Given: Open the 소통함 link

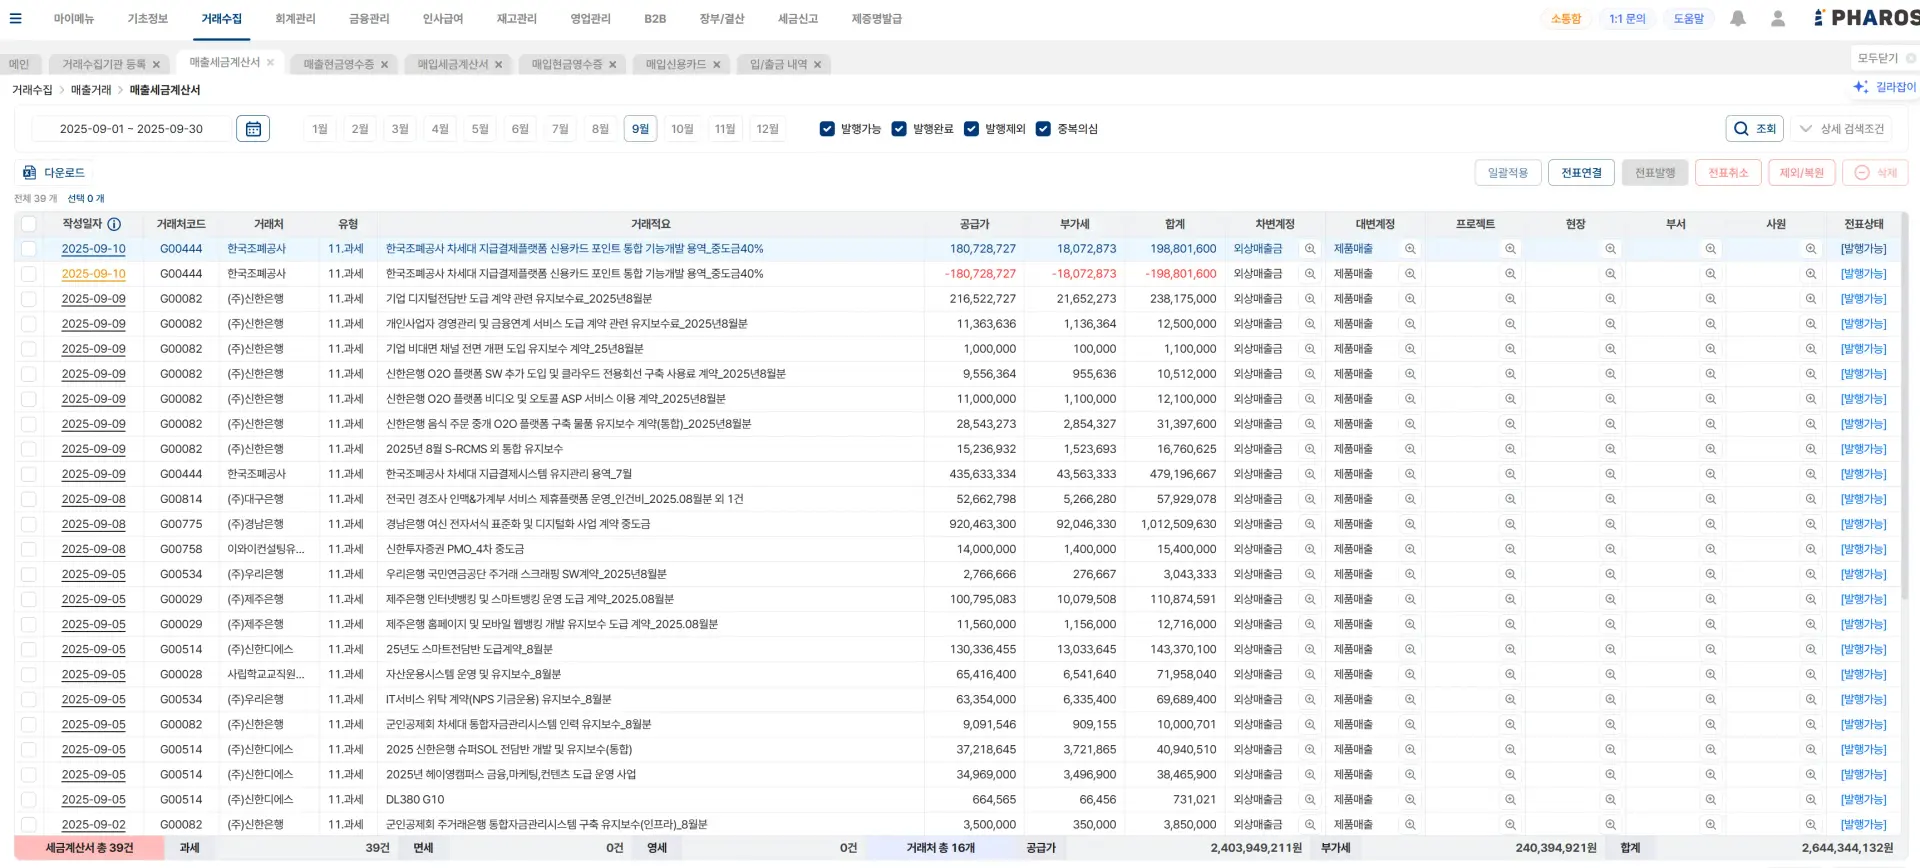Looking at the screenshot, I should tap(1566, 19).
